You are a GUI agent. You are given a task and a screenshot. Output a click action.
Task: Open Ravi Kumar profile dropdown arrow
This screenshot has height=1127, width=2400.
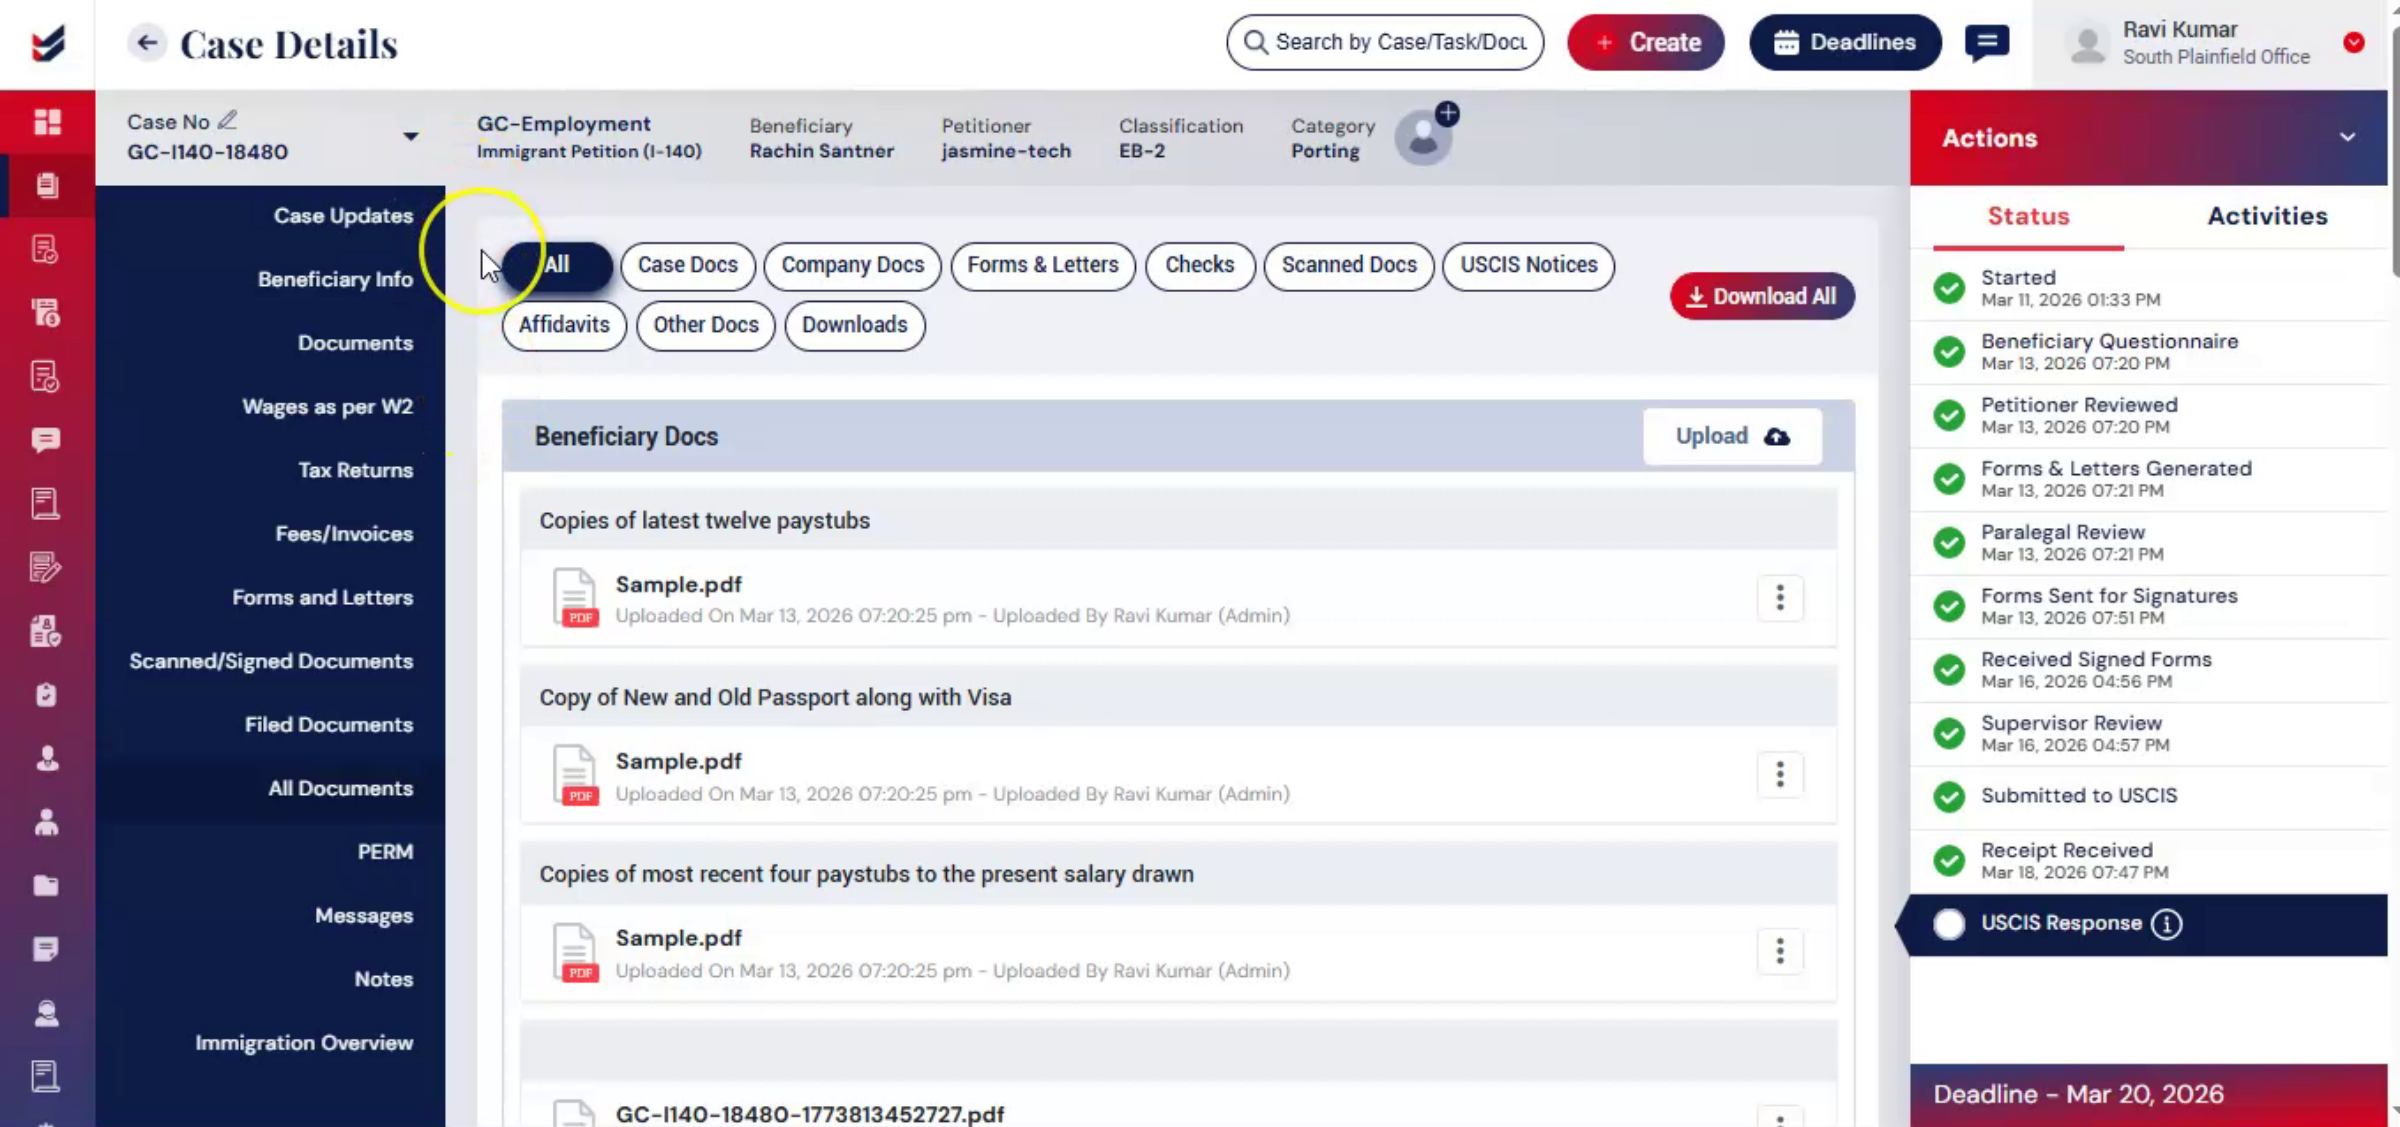2354,42
